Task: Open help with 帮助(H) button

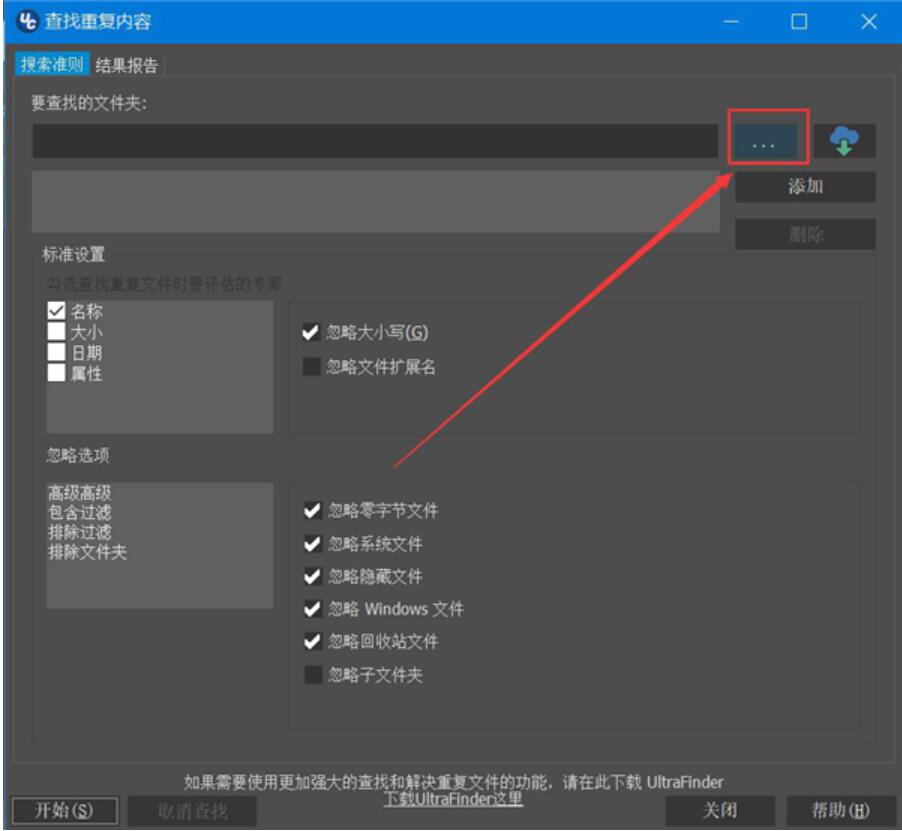Action: coord(840,811)
